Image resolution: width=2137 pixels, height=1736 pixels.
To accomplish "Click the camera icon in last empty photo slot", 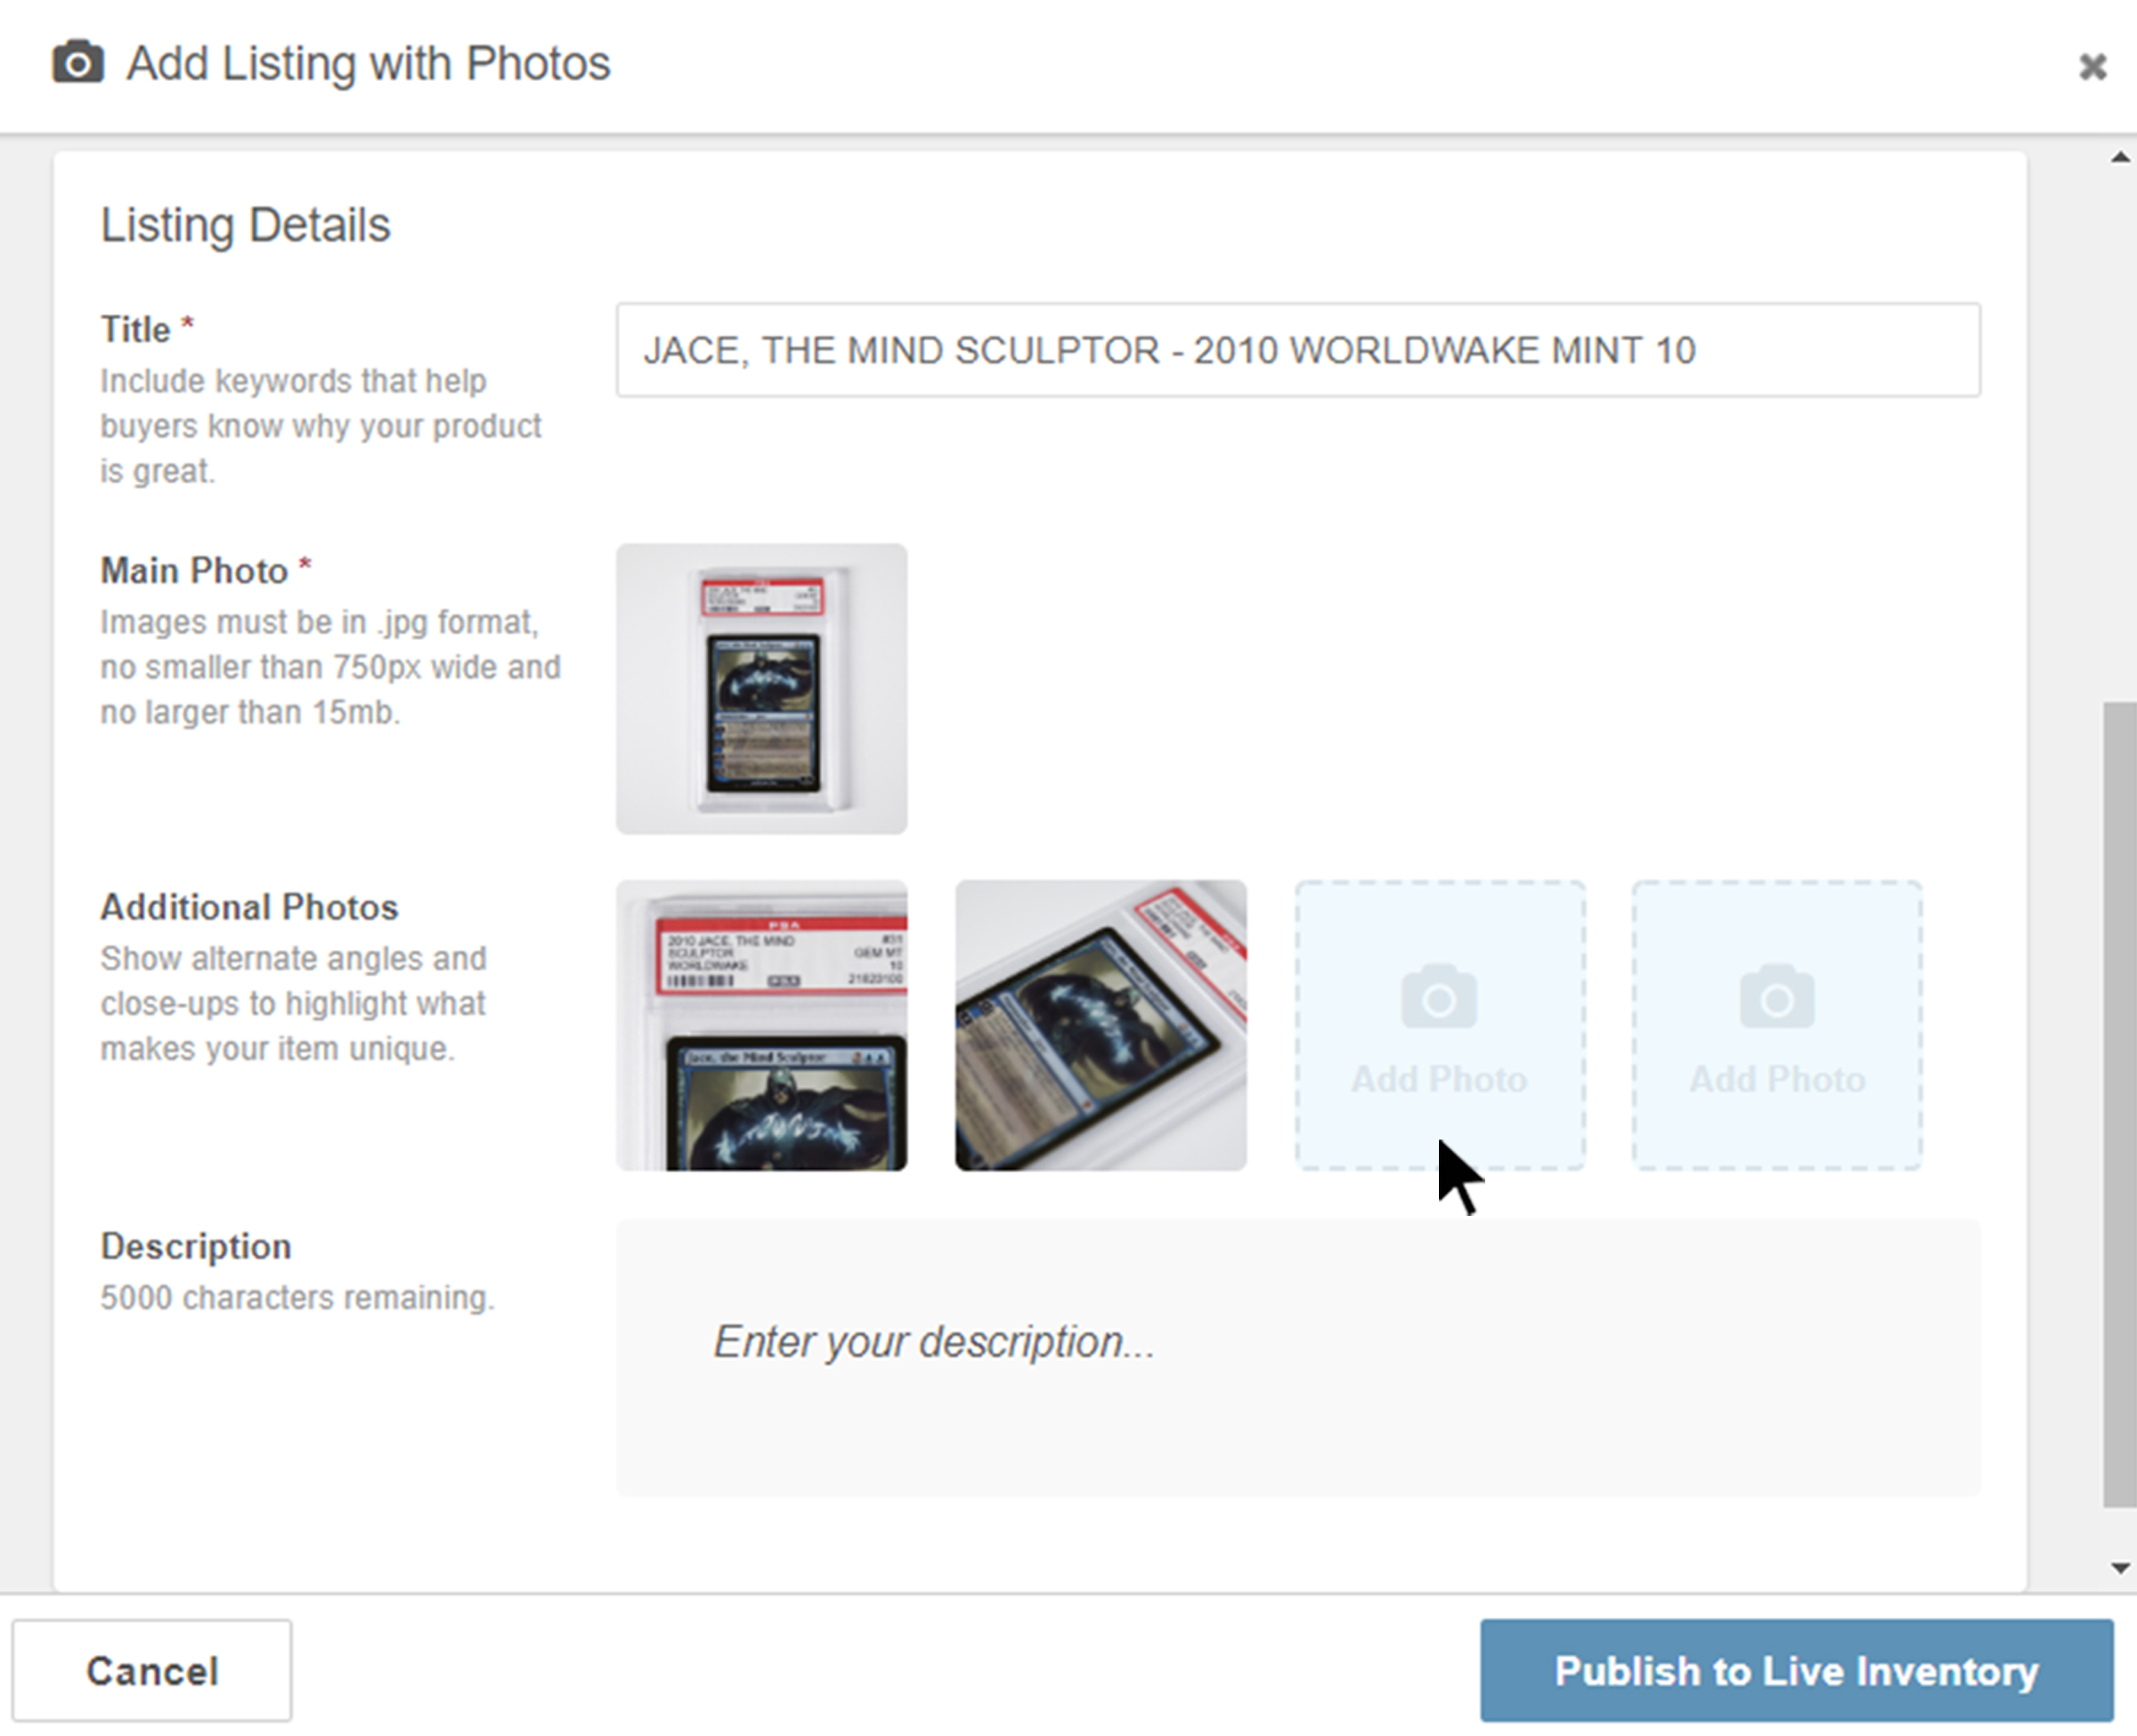I will coord(1777,996).
